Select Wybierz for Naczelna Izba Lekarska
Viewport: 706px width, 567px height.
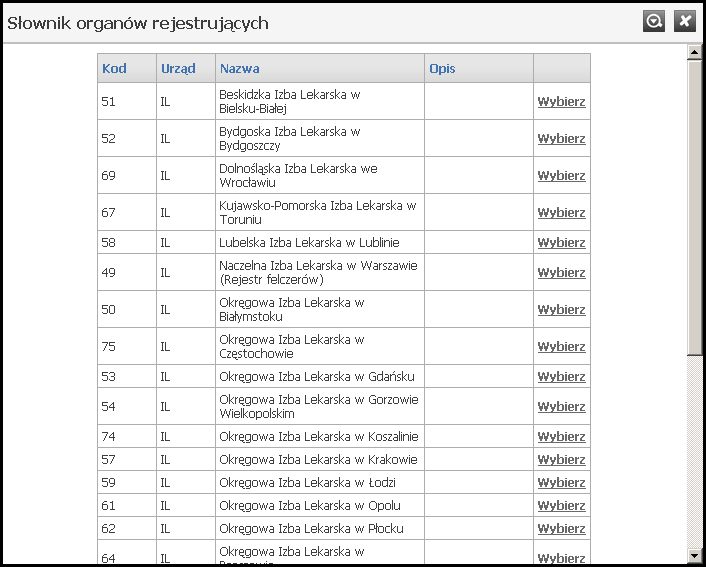(x=561, y=273)
